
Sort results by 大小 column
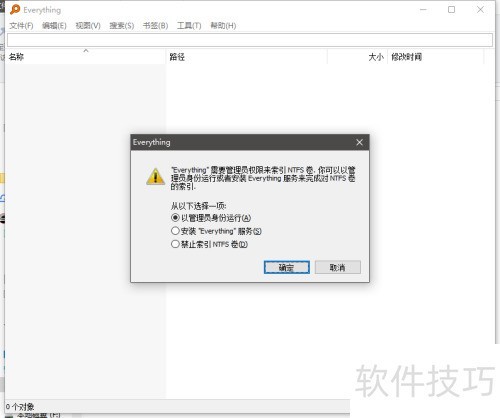click(357, 57)
